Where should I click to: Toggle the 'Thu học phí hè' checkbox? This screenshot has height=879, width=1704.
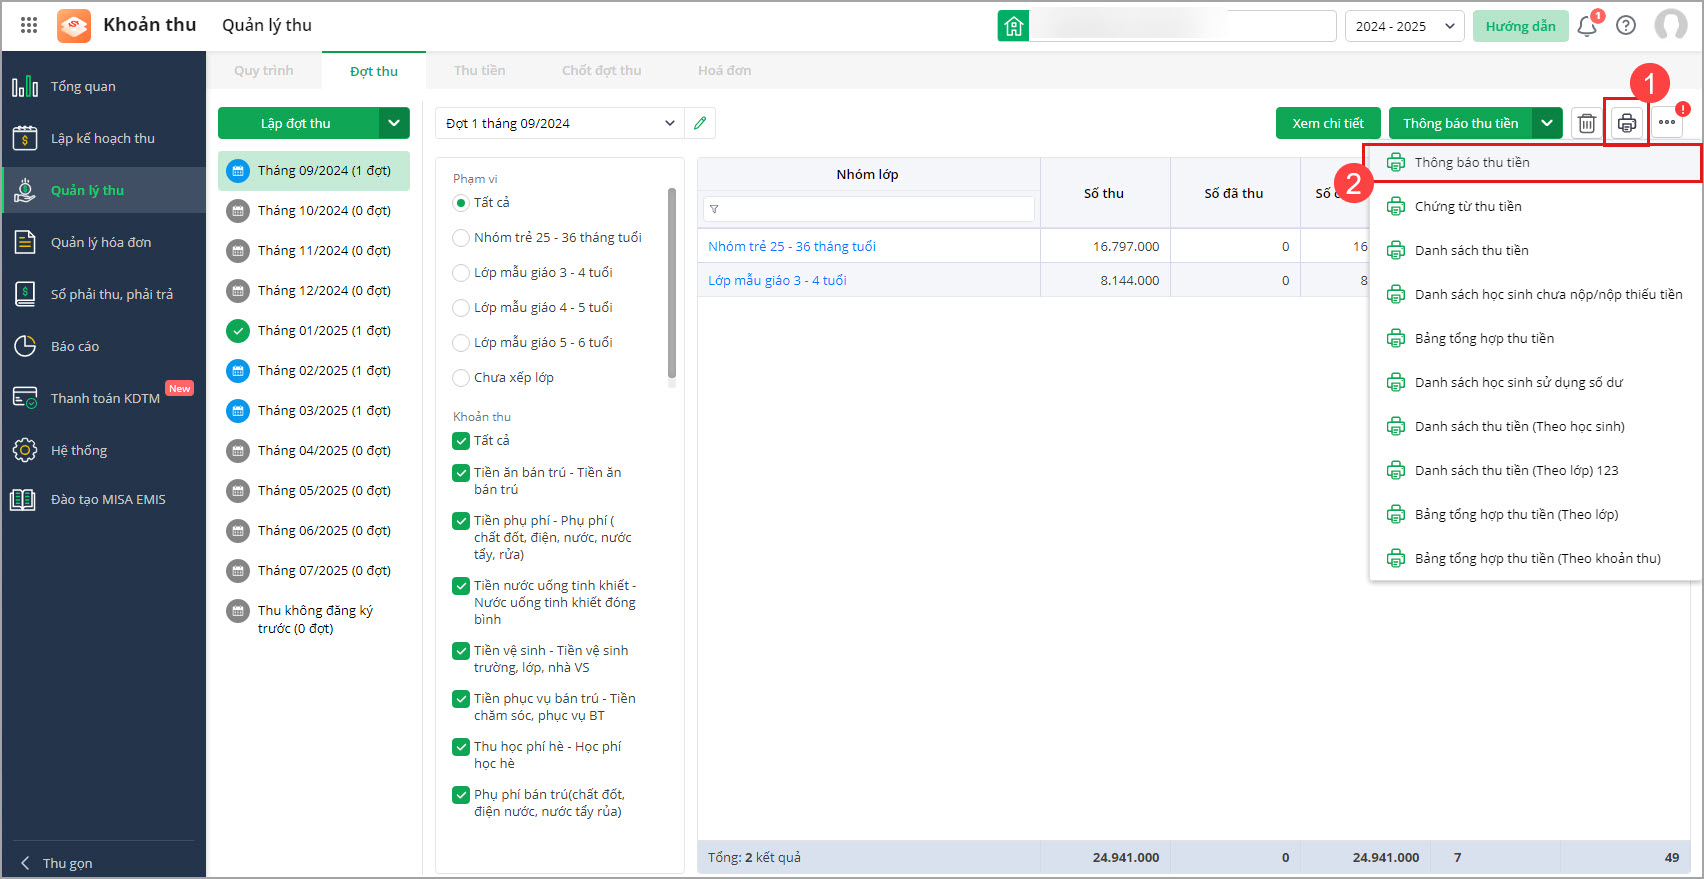461,747
